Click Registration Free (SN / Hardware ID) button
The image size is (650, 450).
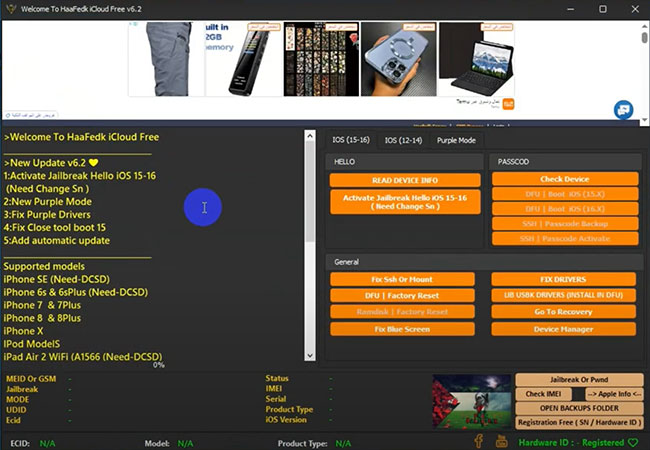coord(579,422)
